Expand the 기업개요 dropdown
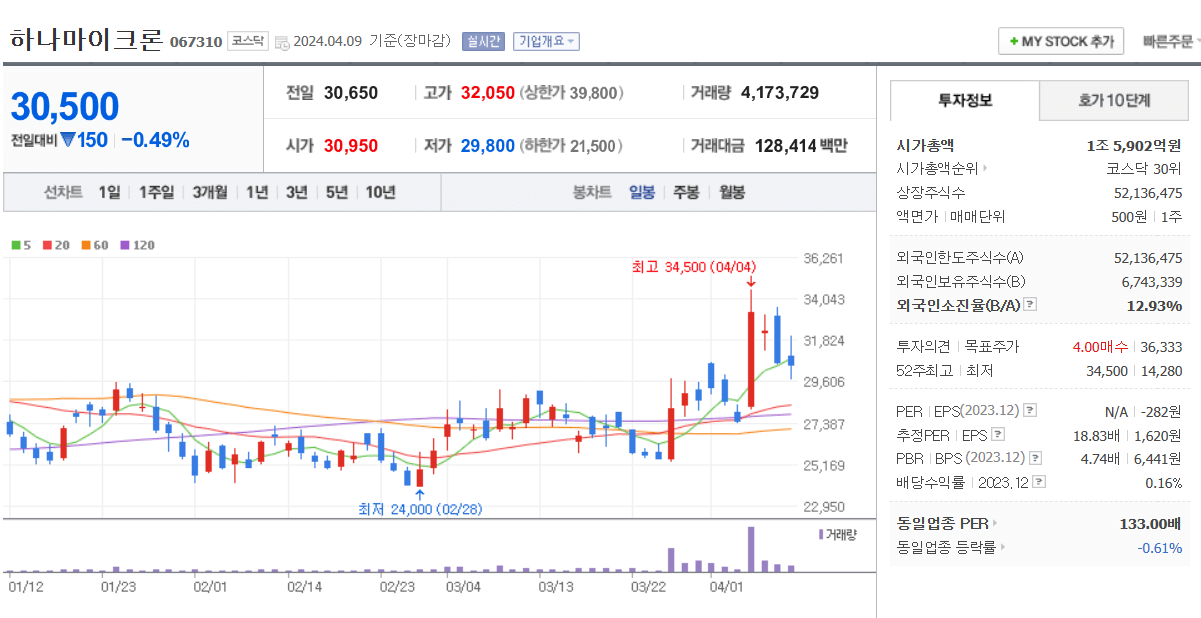The height and width of the screenshot is (618, 1201). 546,41
